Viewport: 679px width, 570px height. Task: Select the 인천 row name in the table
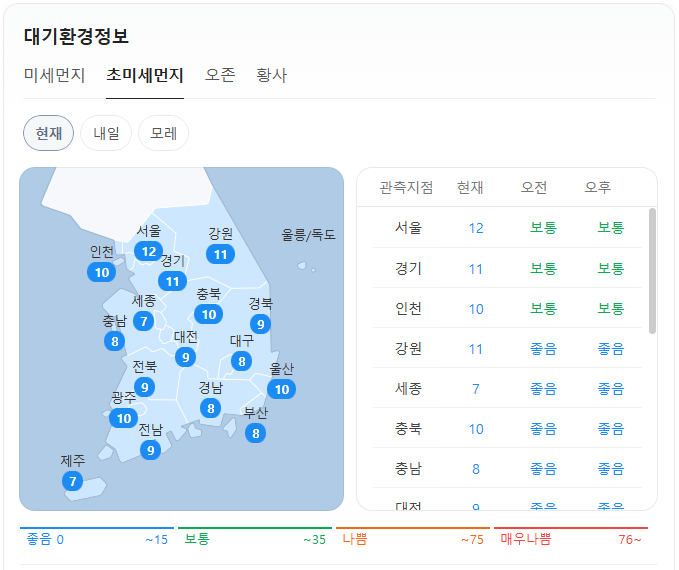click(x=408, y=309)
